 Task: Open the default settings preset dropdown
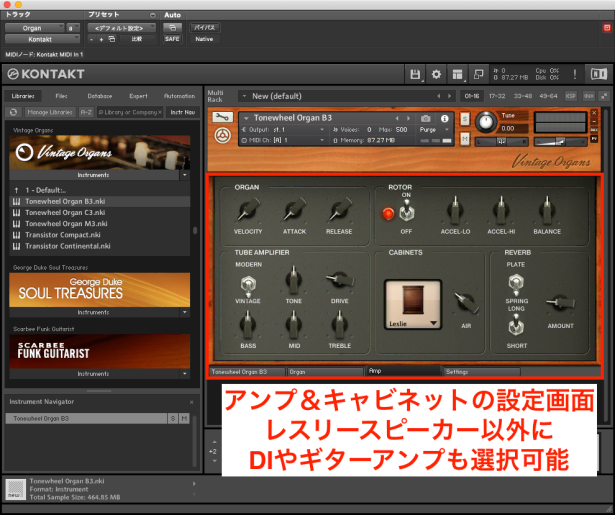click(x=122, y=28)
